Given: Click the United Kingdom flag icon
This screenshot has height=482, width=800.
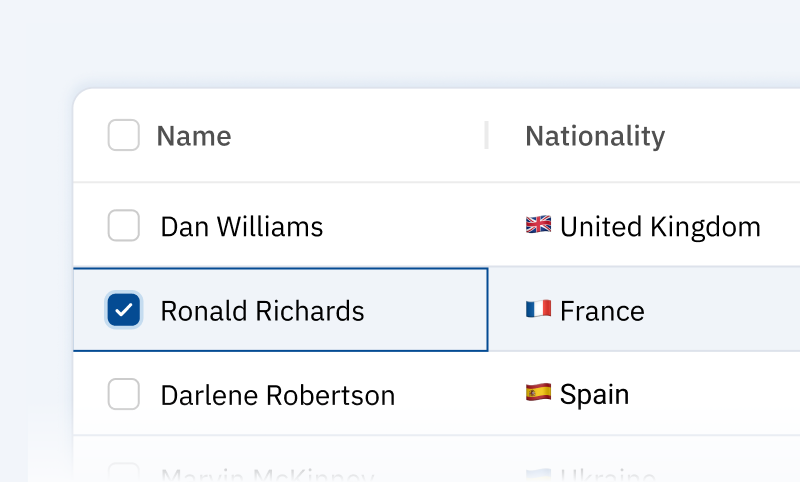Looking at the screenshot, I should 538,225.
